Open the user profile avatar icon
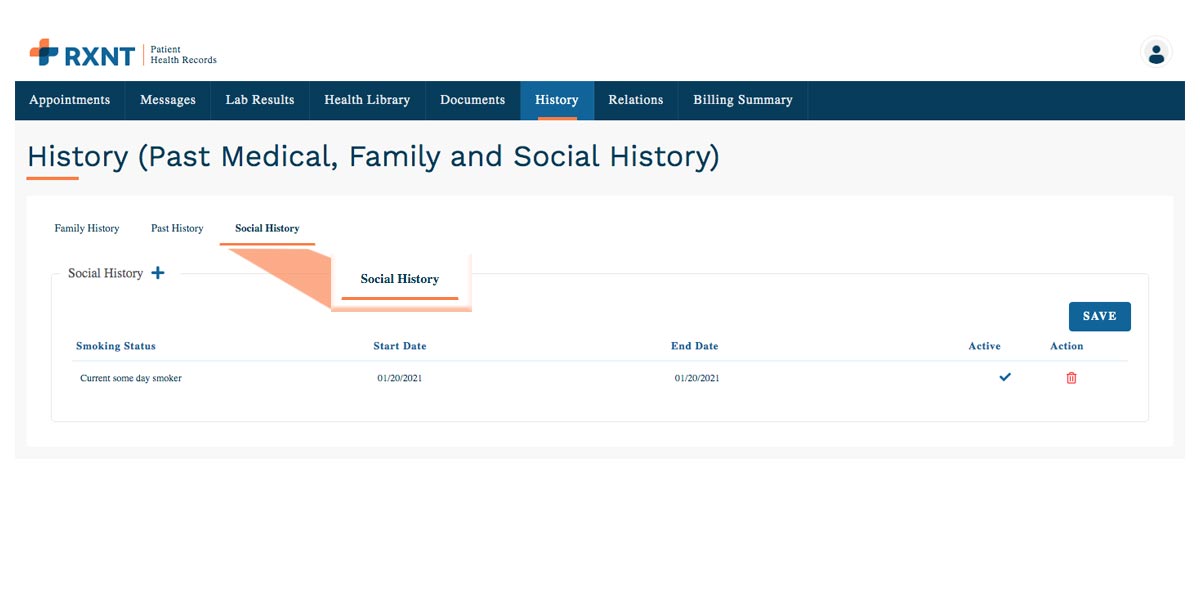 [x=1156, y=53]
